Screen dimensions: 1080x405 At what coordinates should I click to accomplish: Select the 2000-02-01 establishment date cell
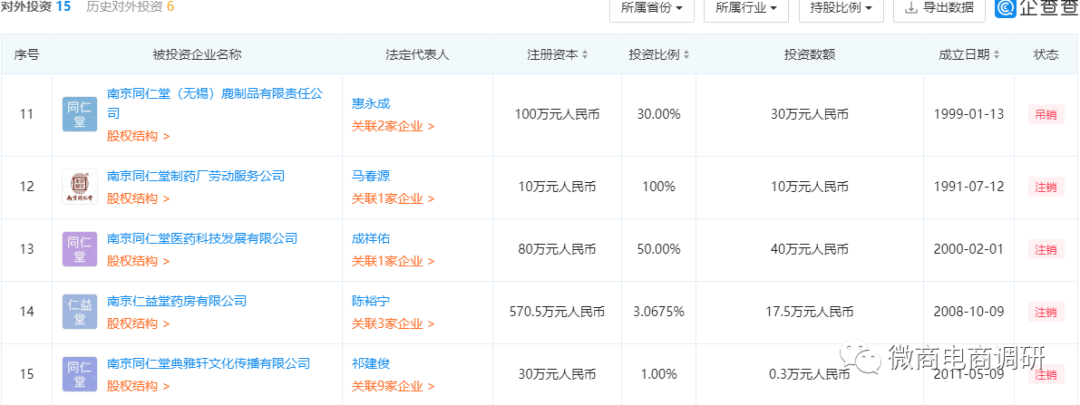point(969,249)
